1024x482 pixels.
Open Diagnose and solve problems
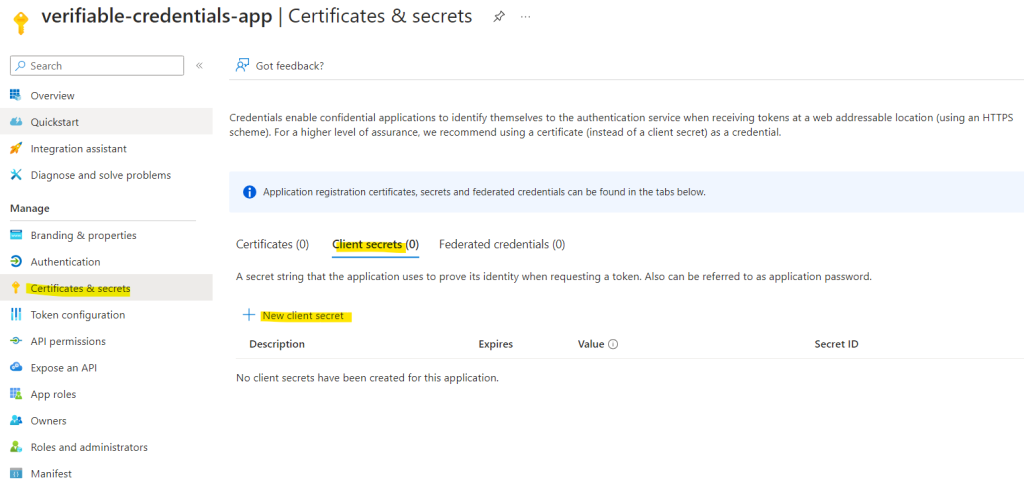click(101, 175)
